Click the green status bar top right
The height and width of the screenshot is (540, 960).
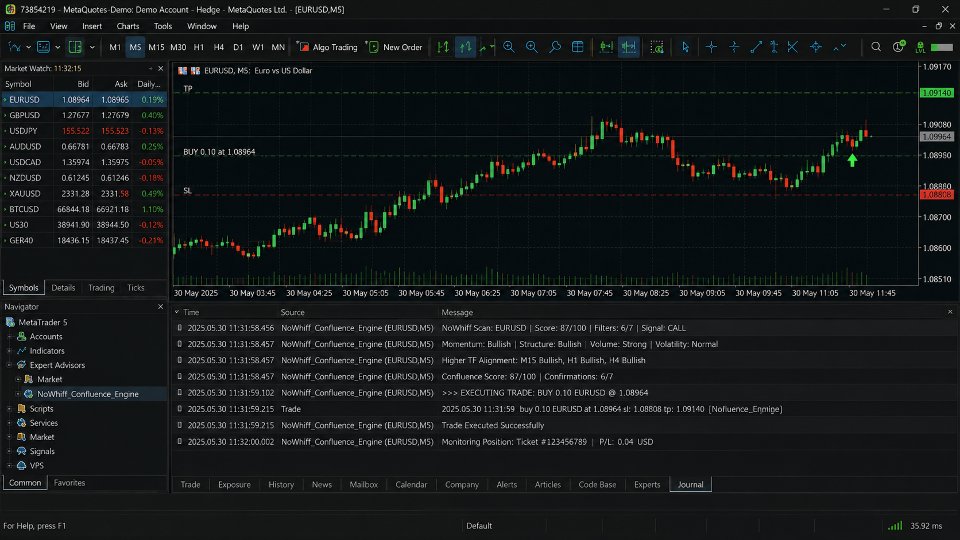point(942,47)
